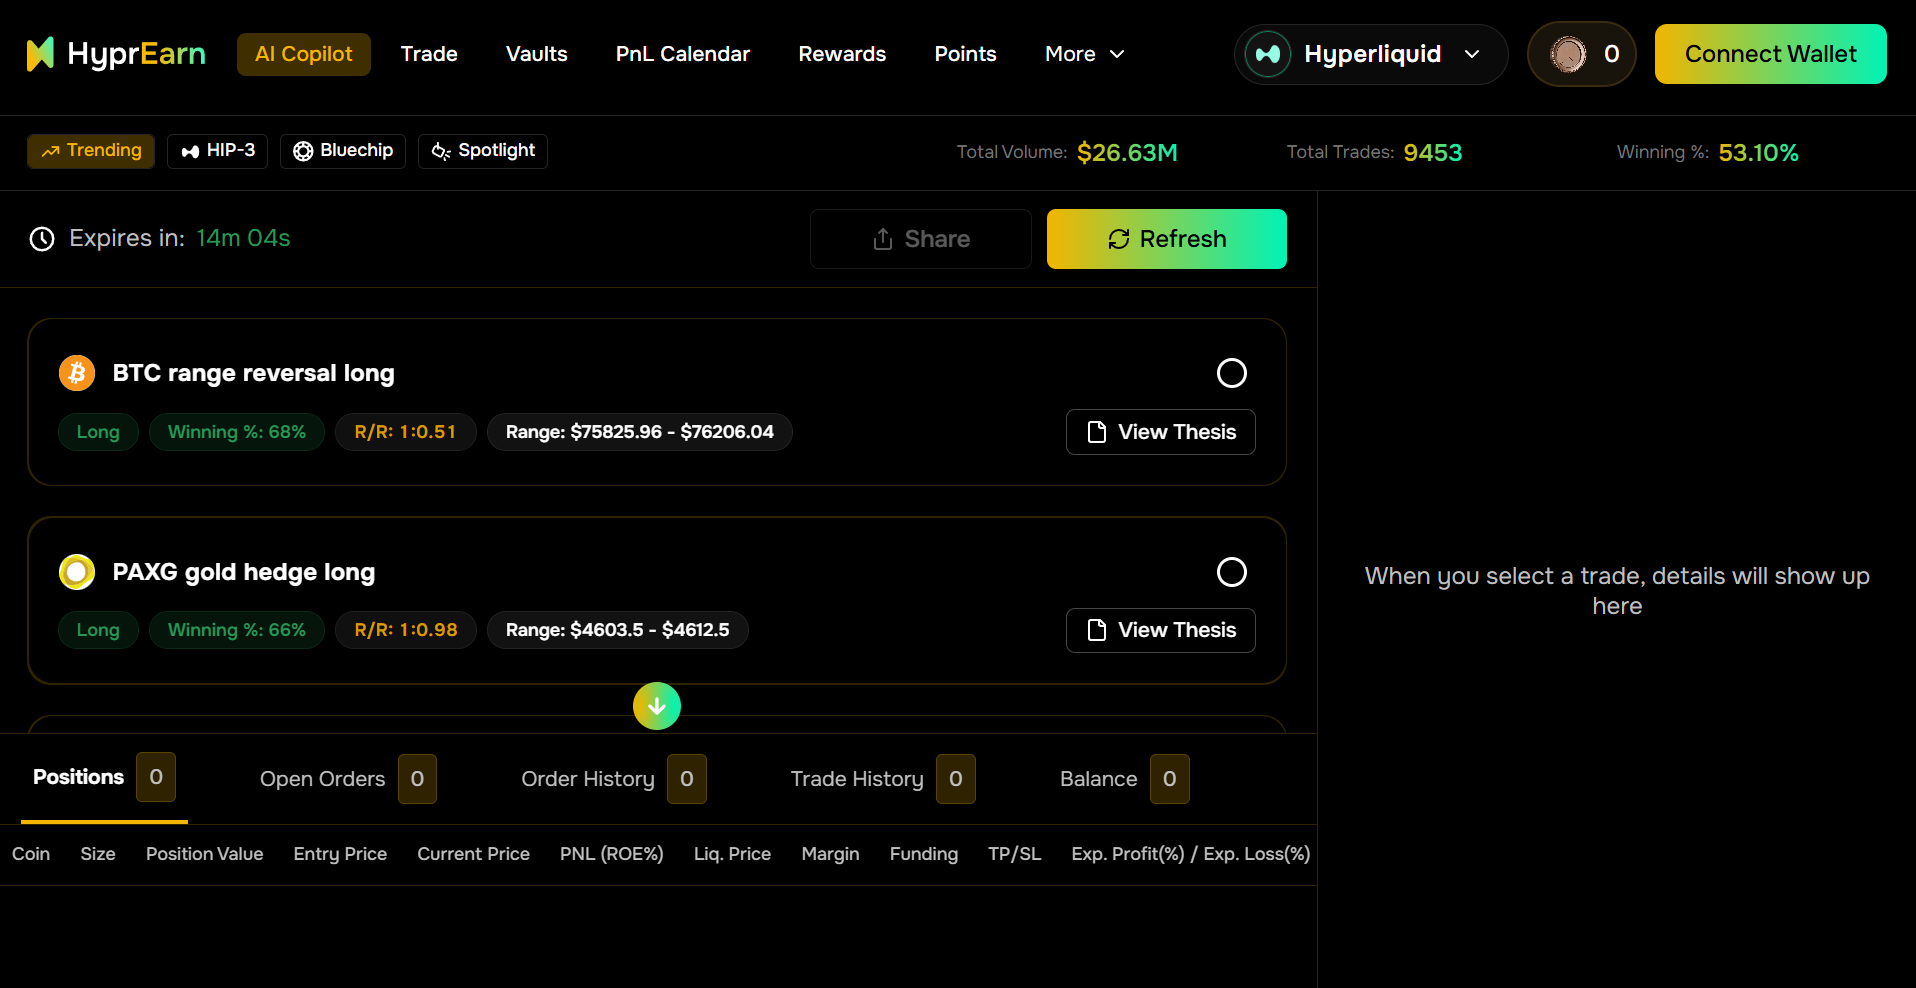Filter by Bluechip trades

point(343,151)
